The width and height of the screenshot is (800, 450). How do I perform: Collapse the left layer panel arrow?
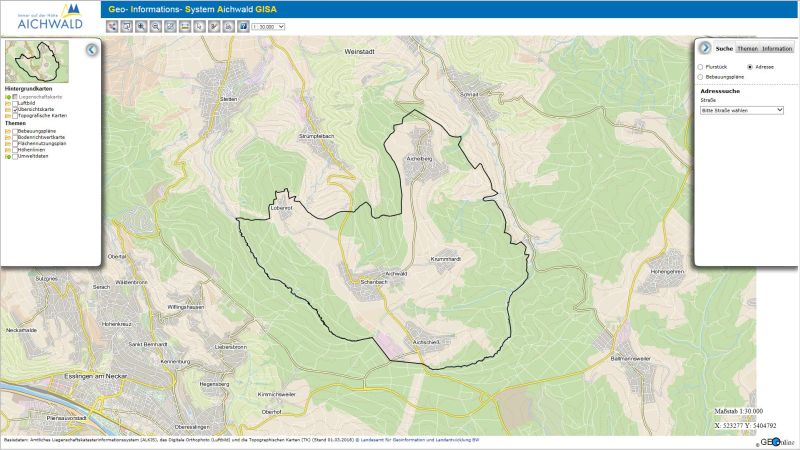[x=91, y=49]
